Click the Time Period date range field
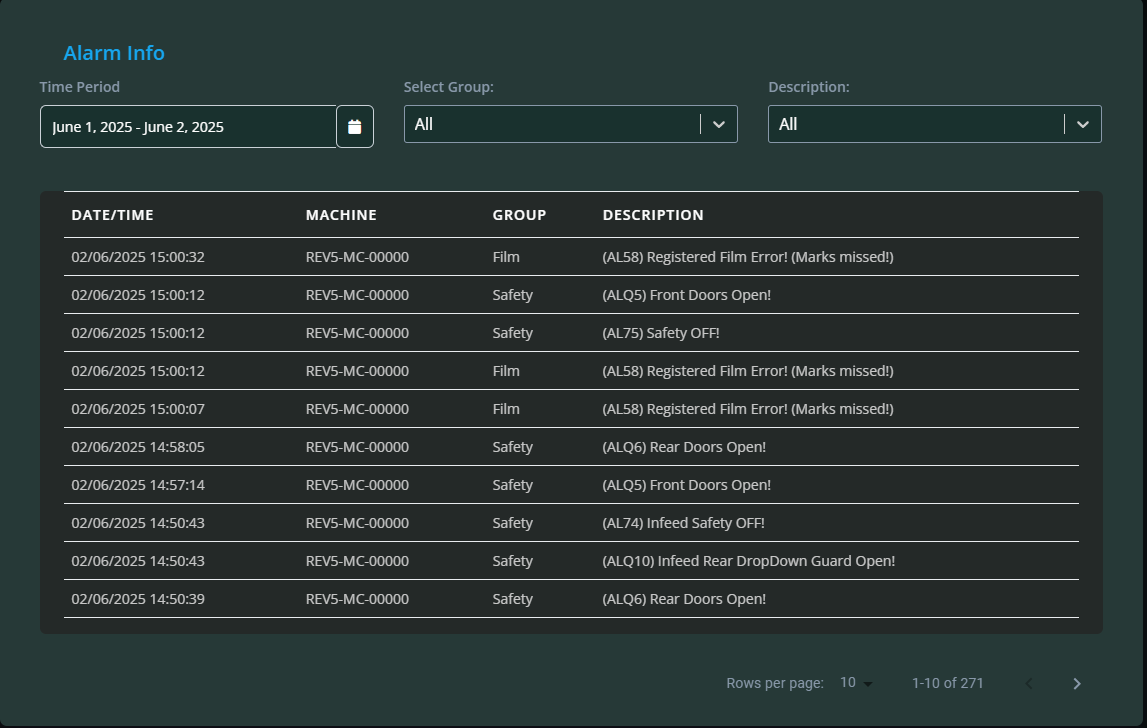Viewport: 1147px width, 728px height. click(x=188, y=127)
